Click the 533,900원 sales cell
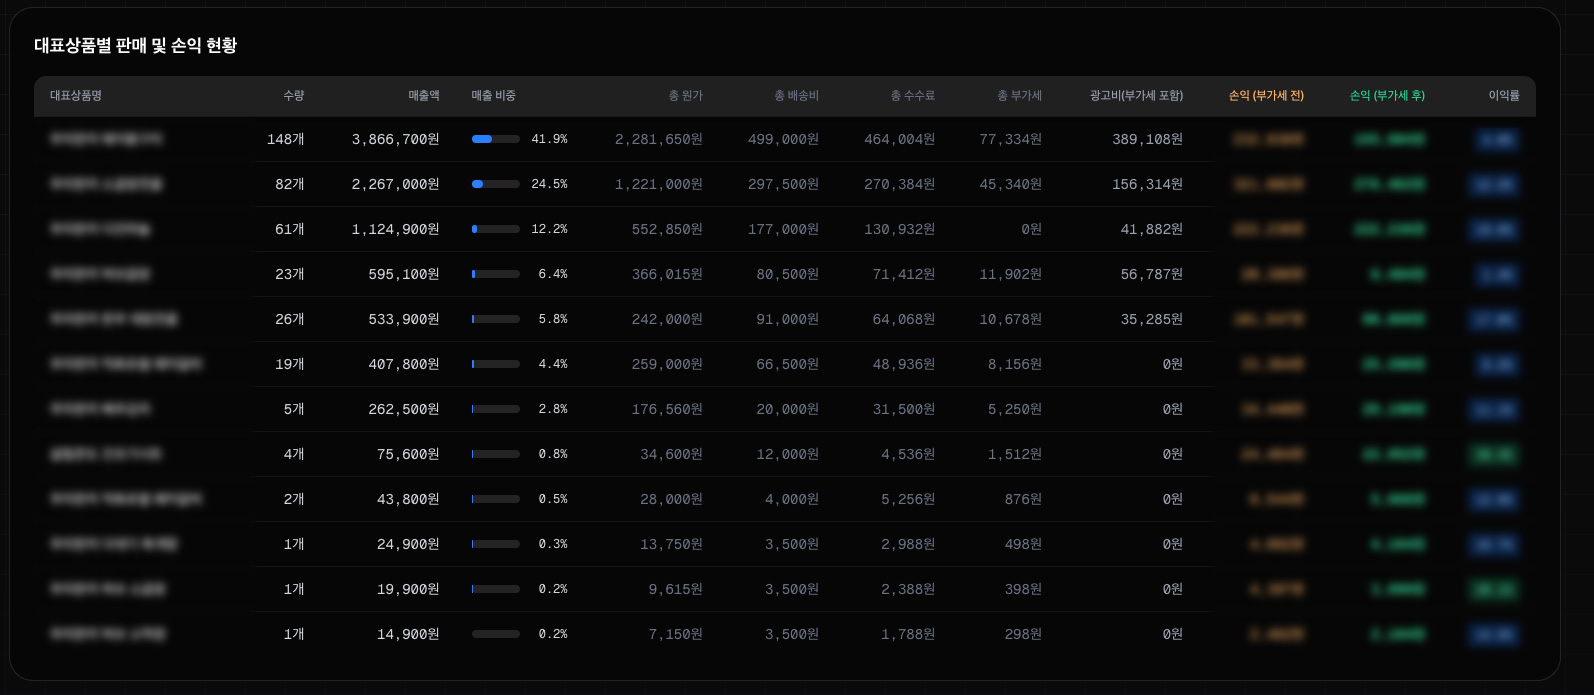Viewport: 1594px width, 695px height. (x=404, y=319)
